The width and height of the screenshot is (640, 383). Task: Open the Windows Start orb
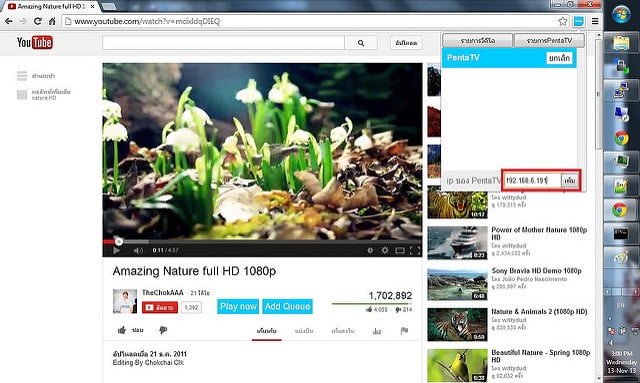pos(621,15)
